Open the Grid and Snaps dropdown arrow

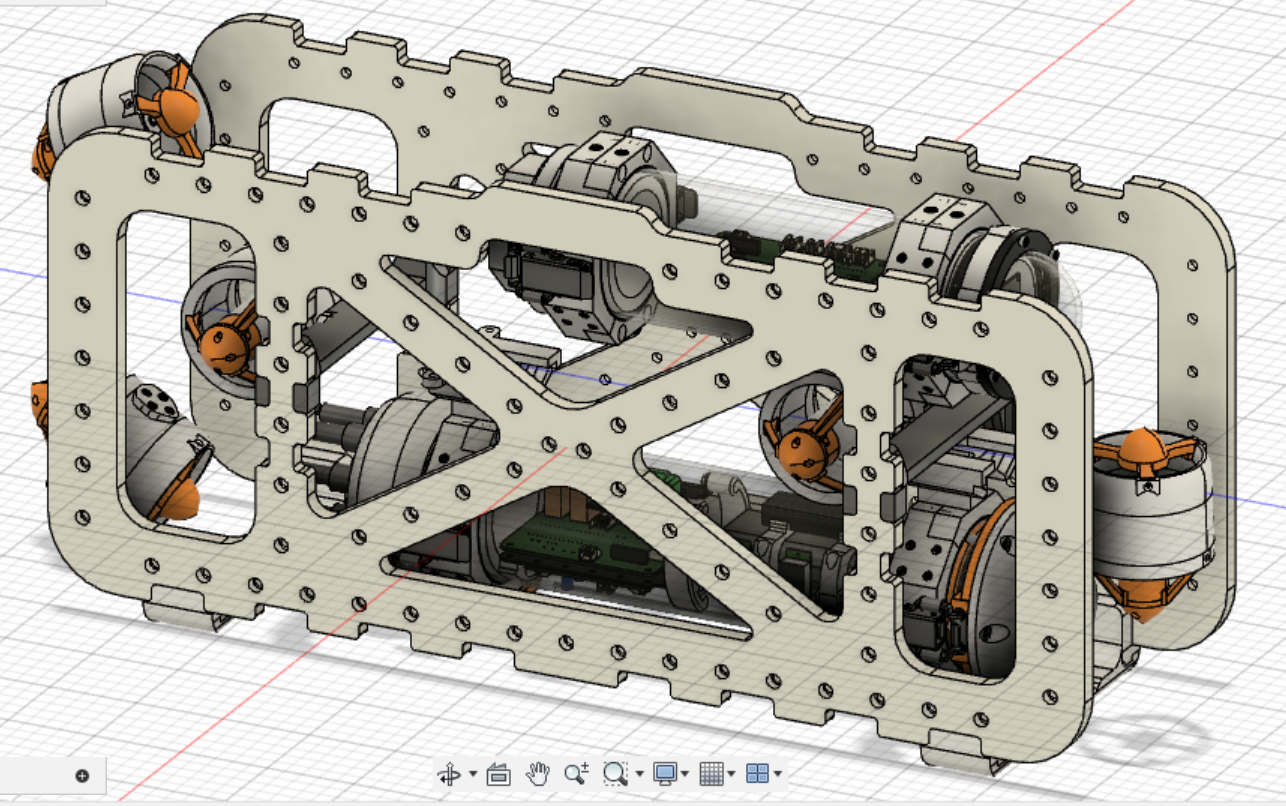[x=732, y=774]
